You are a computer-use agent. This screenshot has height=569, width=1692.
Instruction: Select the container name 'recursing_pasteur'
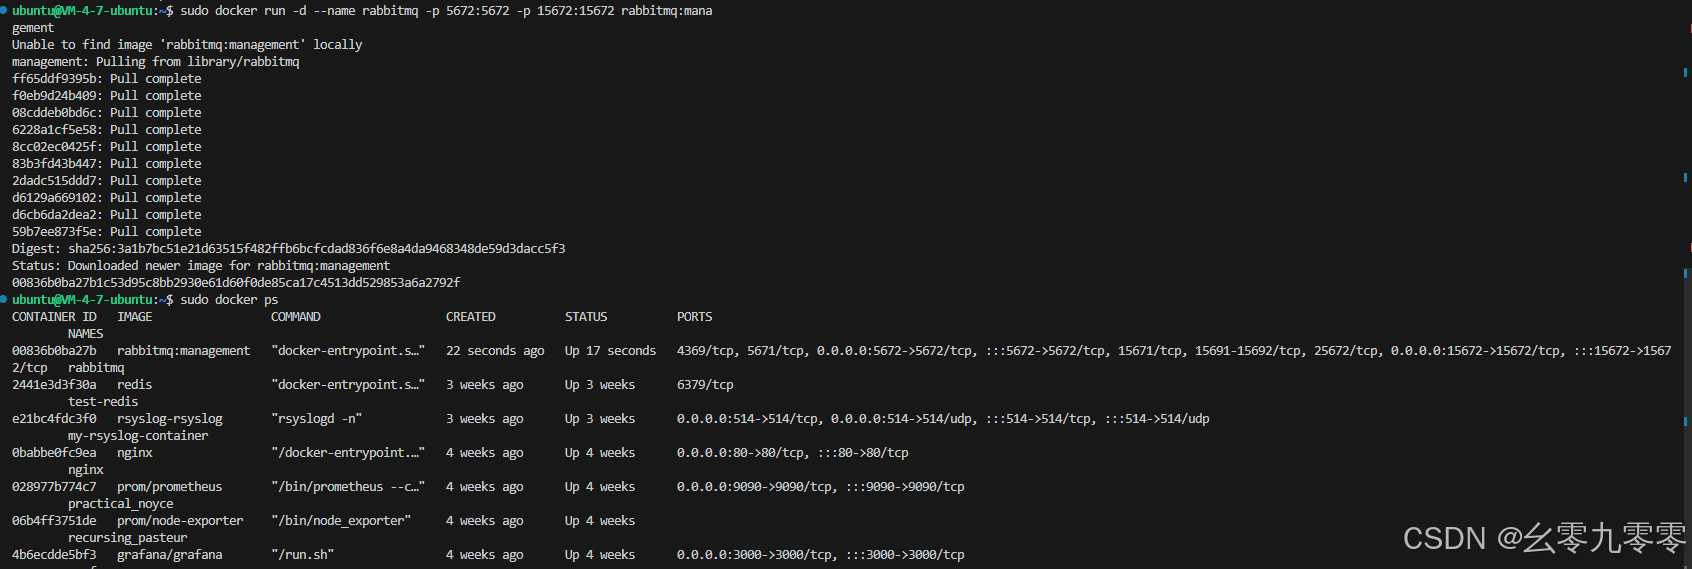pyautogui.click(x=128, y=538)
